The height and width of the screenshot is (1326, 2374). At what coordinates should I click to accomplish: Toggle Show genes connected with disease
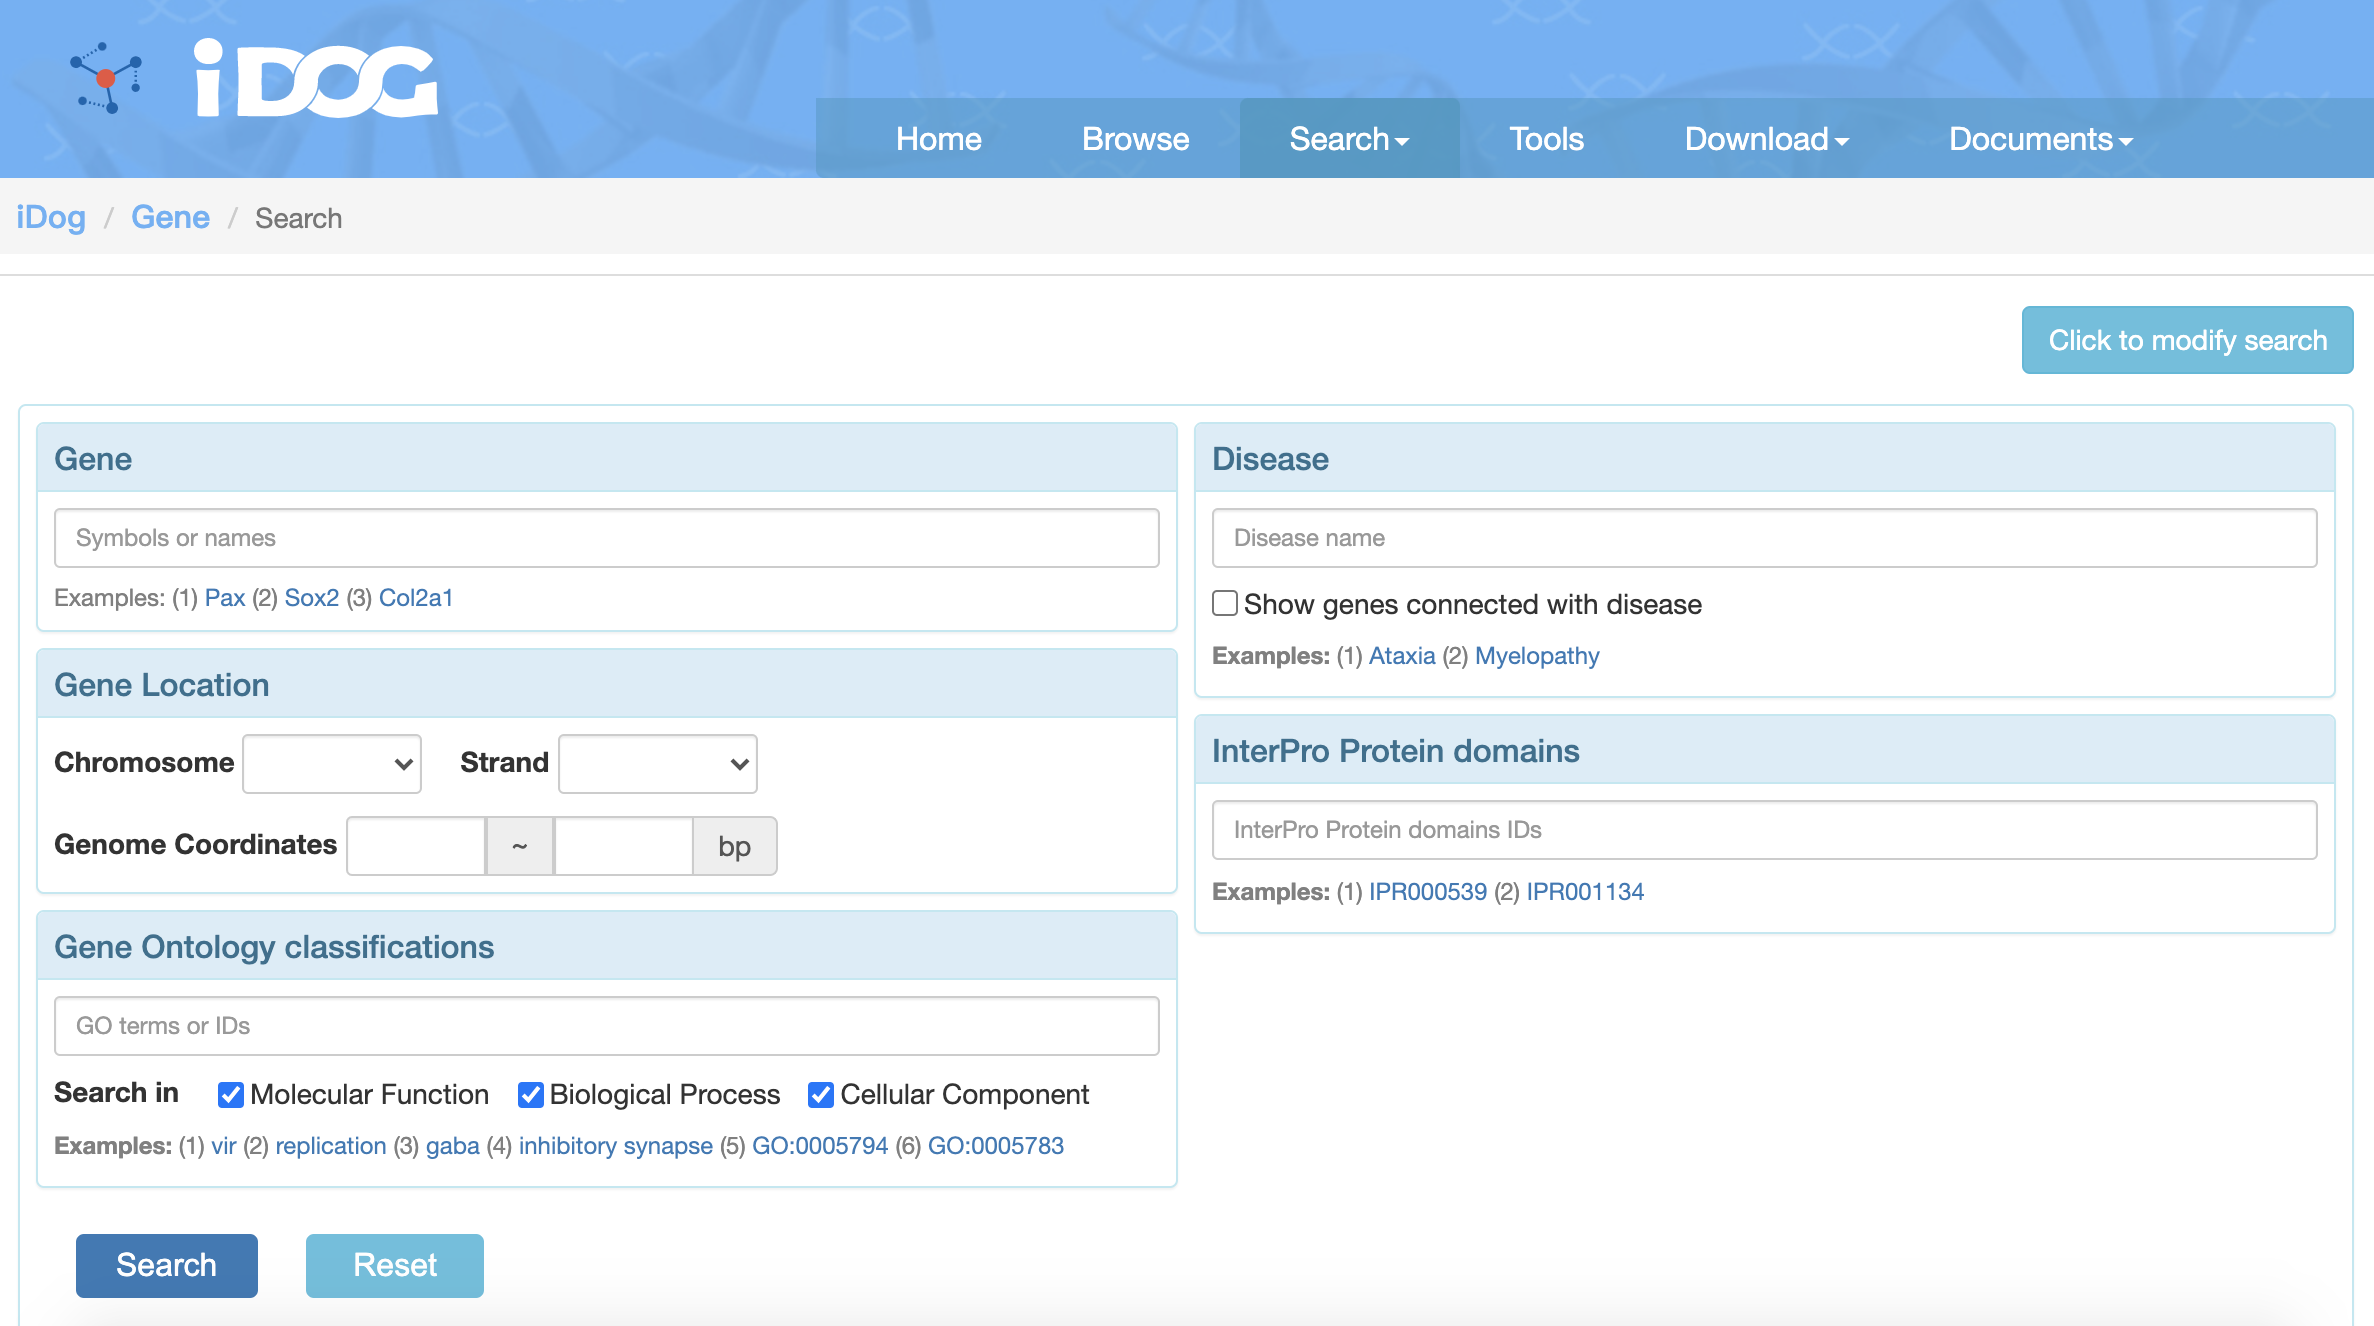pyautogui.click(x=1225, y=603)
